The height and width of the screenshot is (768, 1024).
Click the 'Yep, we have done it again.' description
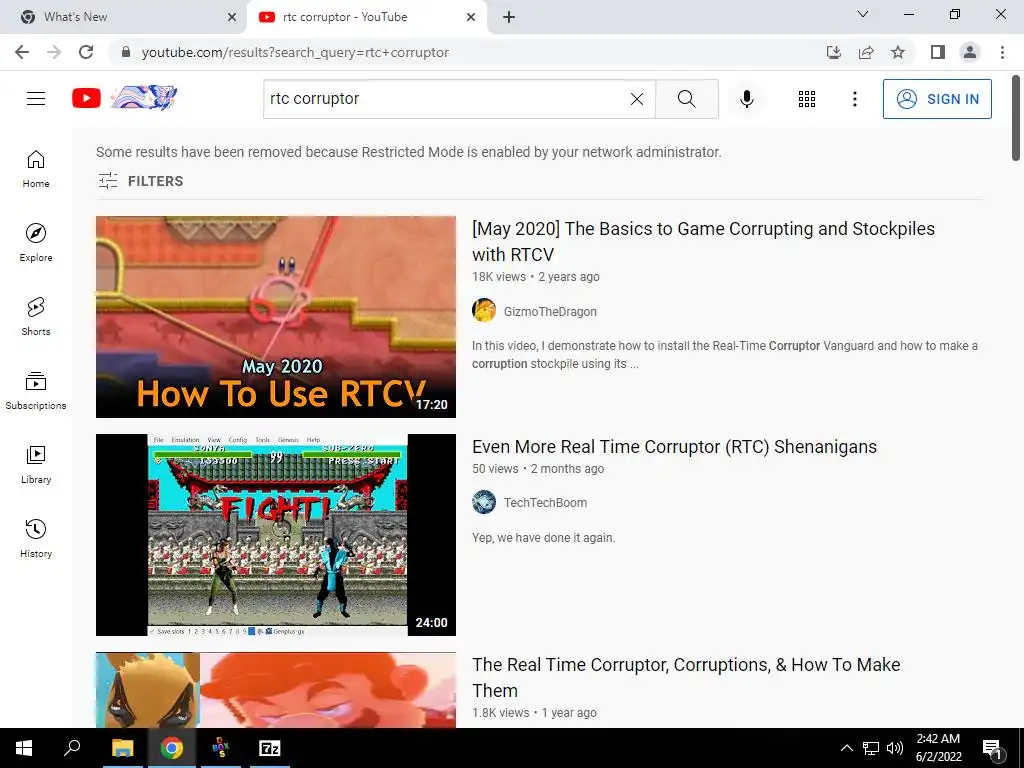(543, 537)
